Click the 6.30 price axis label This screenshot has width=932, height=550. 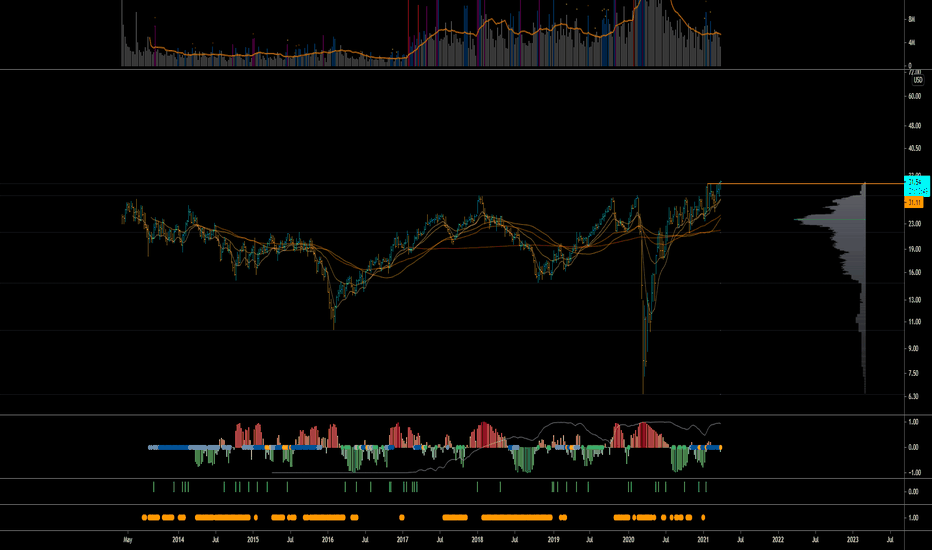coord(914,396)
